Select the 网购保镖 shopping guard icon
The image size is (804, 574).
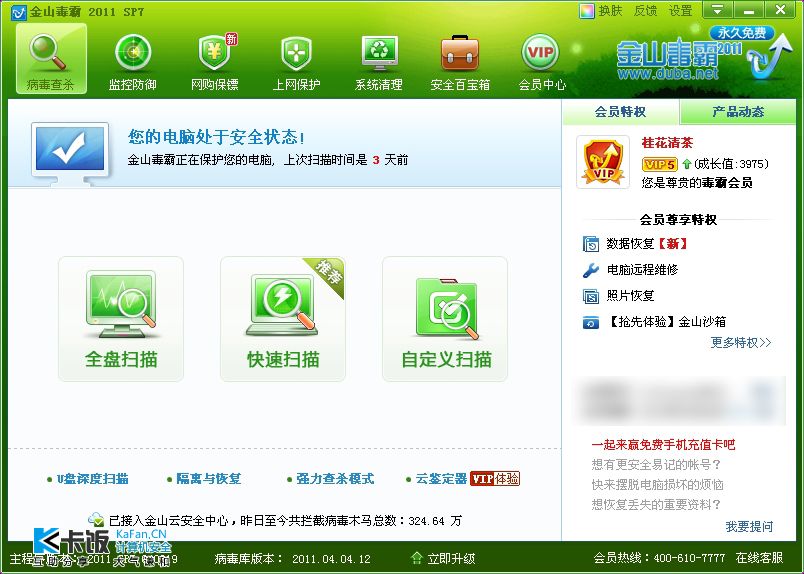point(214,59)
